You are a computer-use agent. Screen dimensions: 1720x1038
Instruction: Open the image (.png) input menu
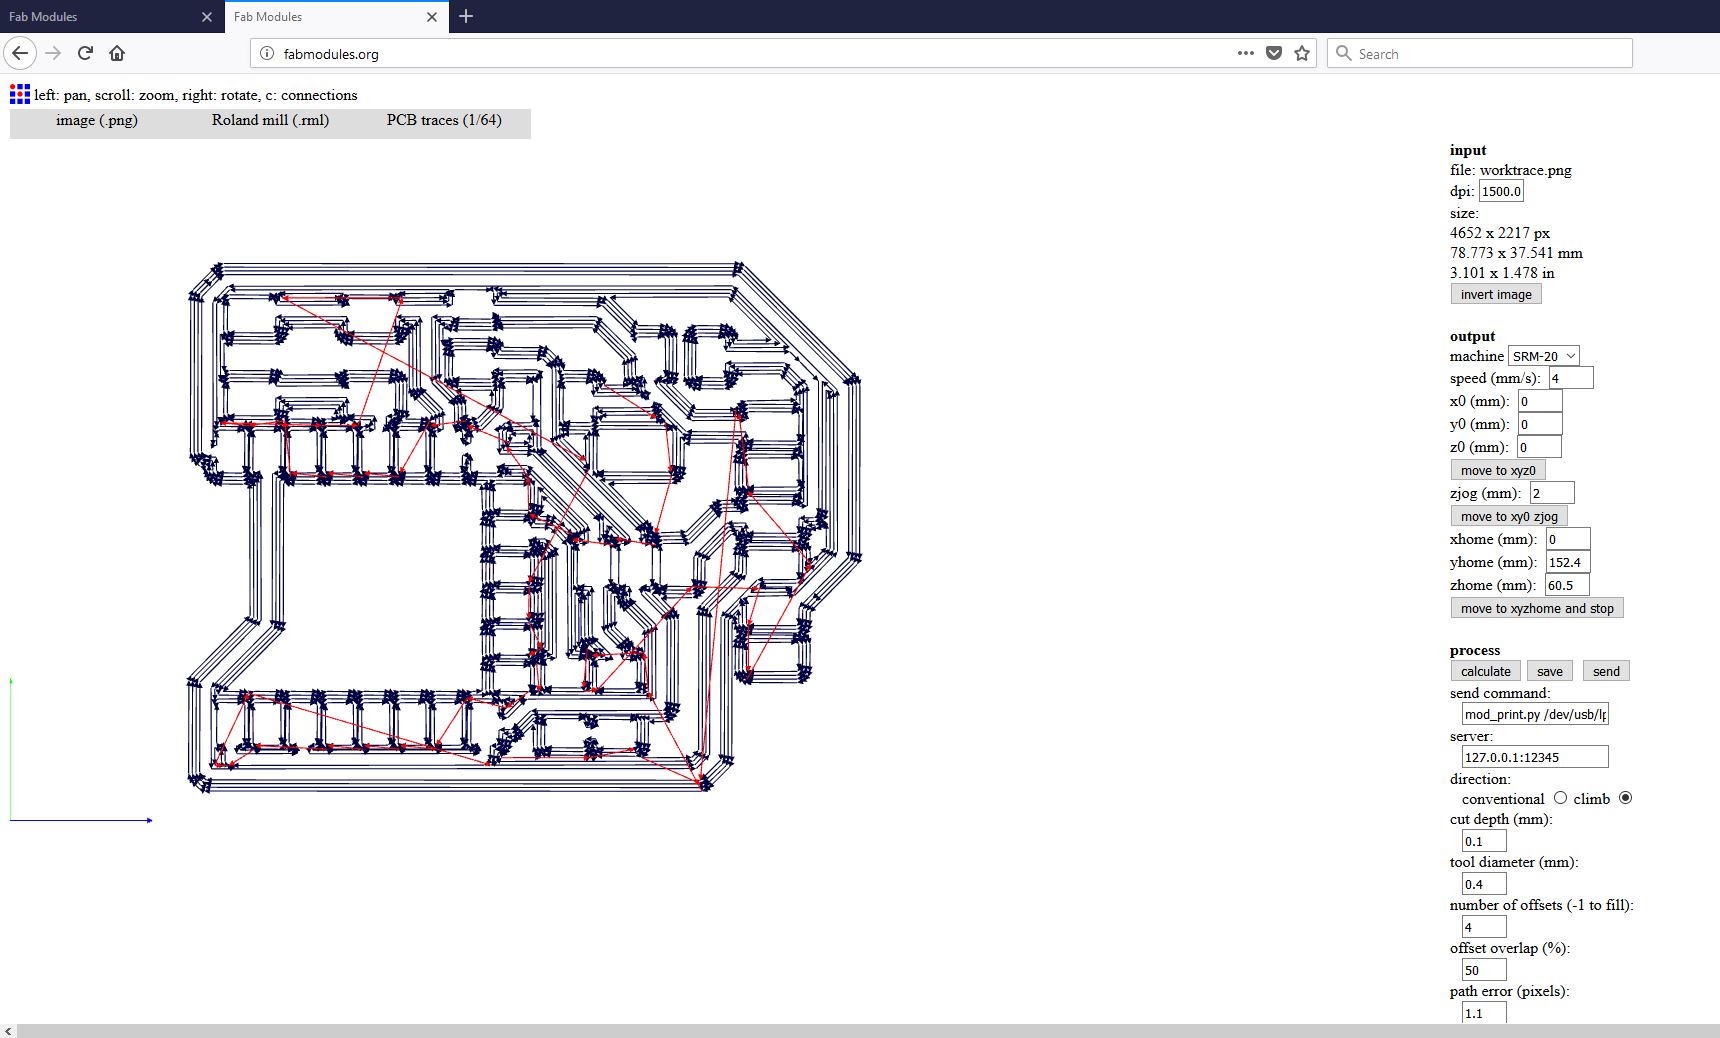[97, 120]
